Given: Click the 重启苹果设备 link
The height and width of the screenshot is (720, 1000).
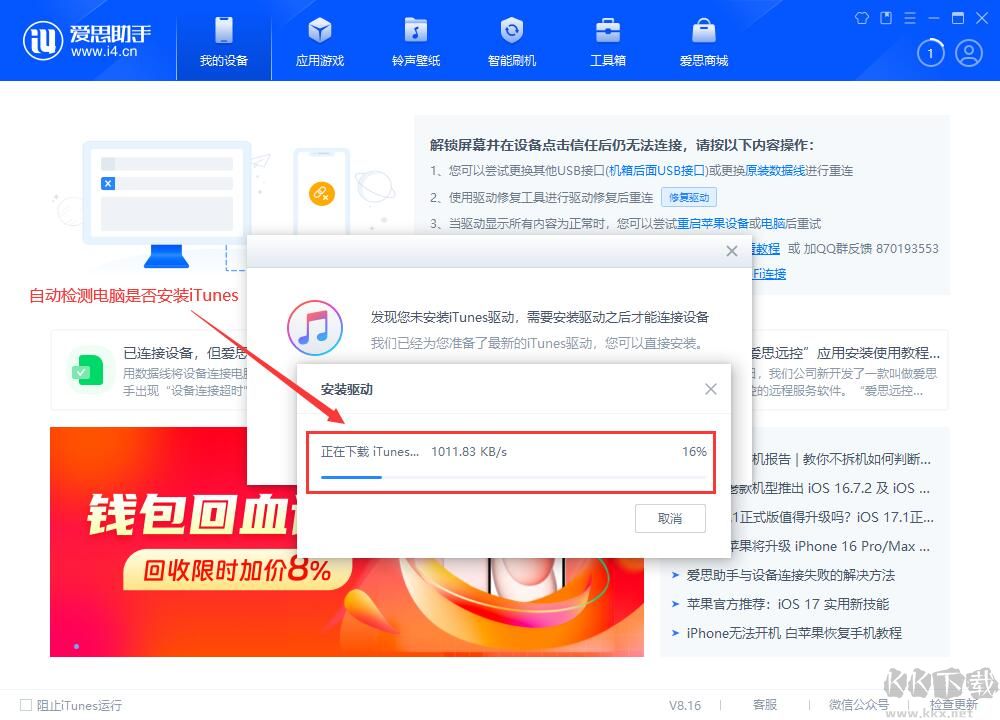Looking at the screenshot, I should (x=712, y=224).
